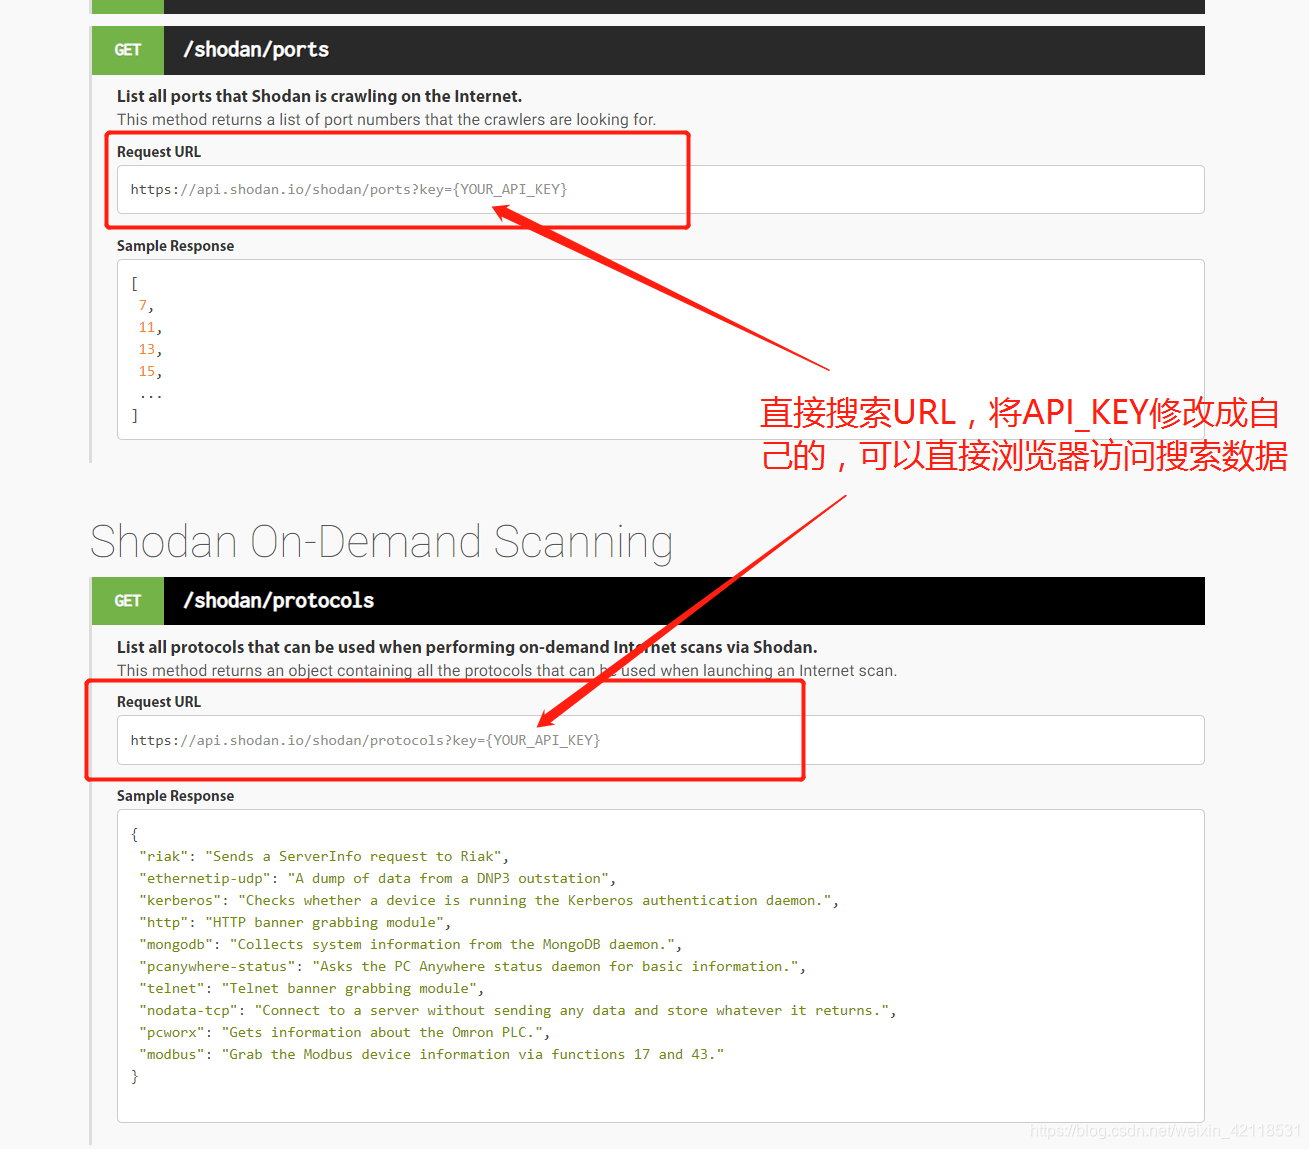
Task: Click the GET badge for /shodan/ports
Action: tap(128, 50)
